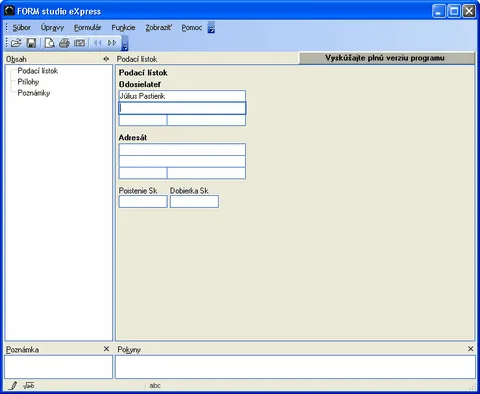Click the move icon in Obsah panel header
This screenshot has width=480, height=394.
pyautogui.click(x=106, y=59)
